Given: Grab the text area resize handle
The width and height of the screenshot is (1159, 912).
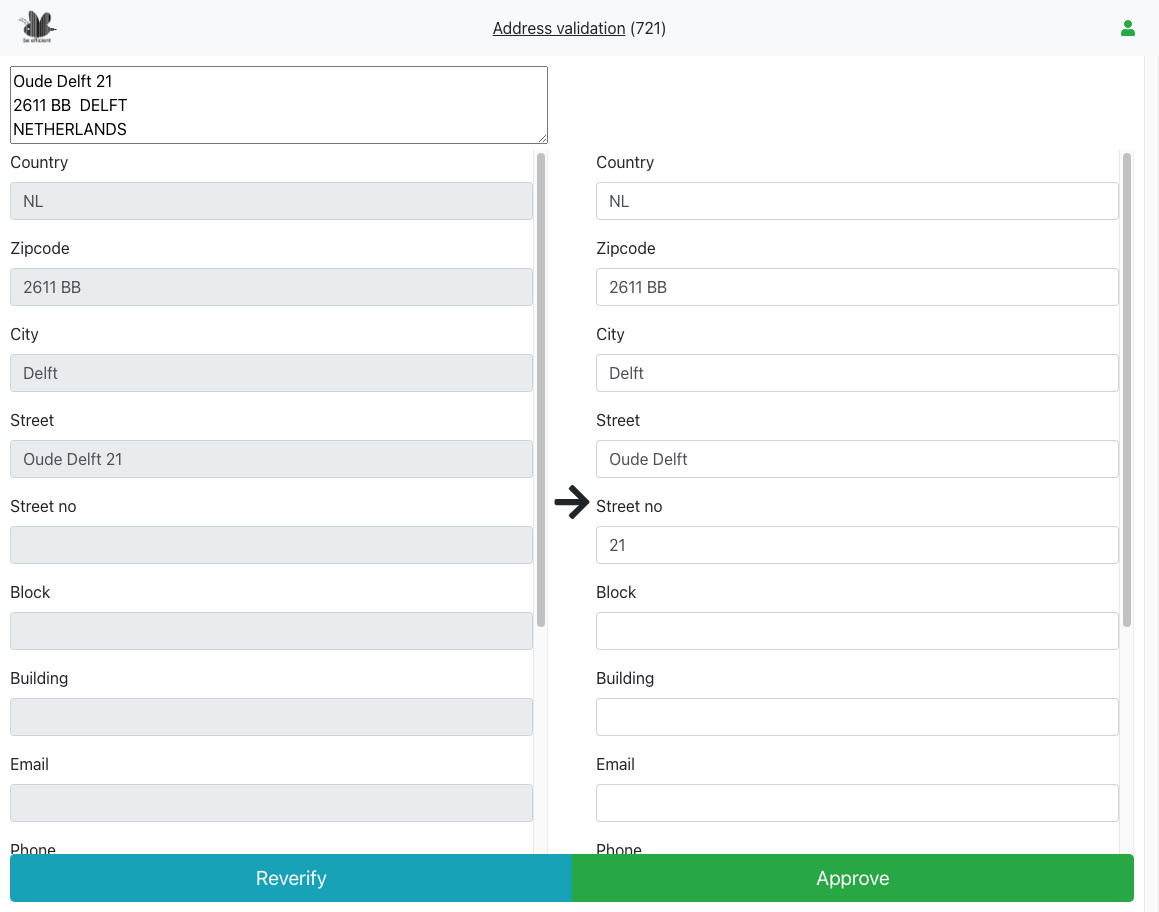Looking at the screenshot, I should pyautogui.click(x=542, y=138).
